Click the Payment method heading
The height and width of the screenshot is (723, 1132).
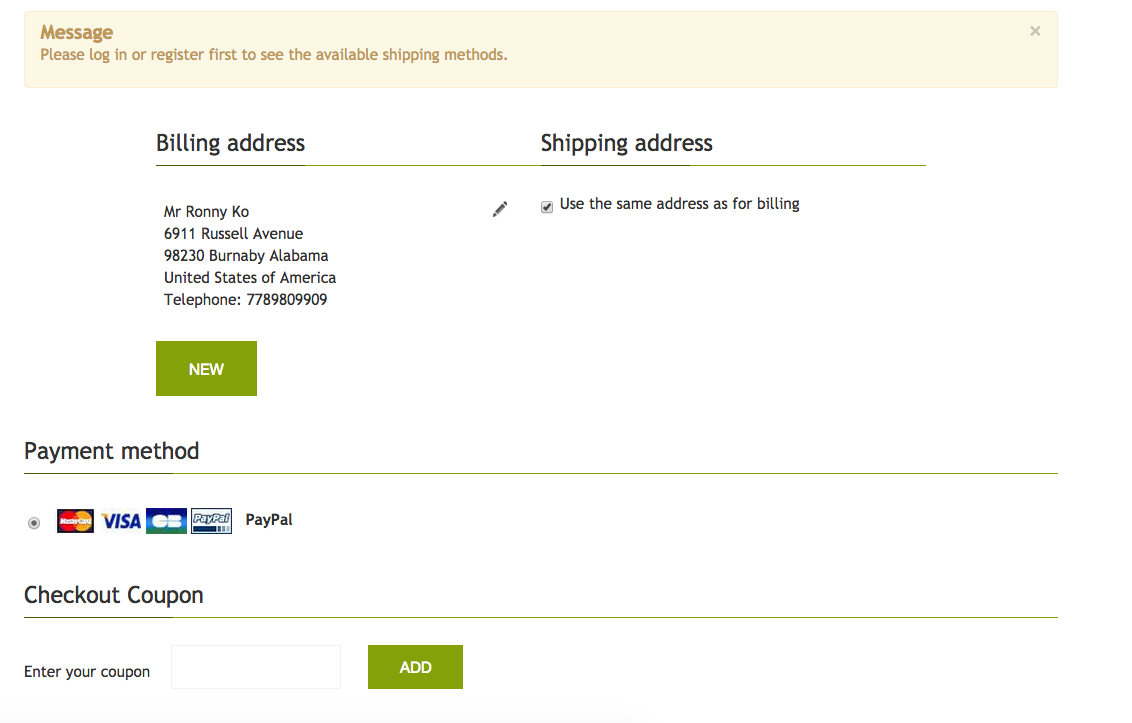(112, 451)
